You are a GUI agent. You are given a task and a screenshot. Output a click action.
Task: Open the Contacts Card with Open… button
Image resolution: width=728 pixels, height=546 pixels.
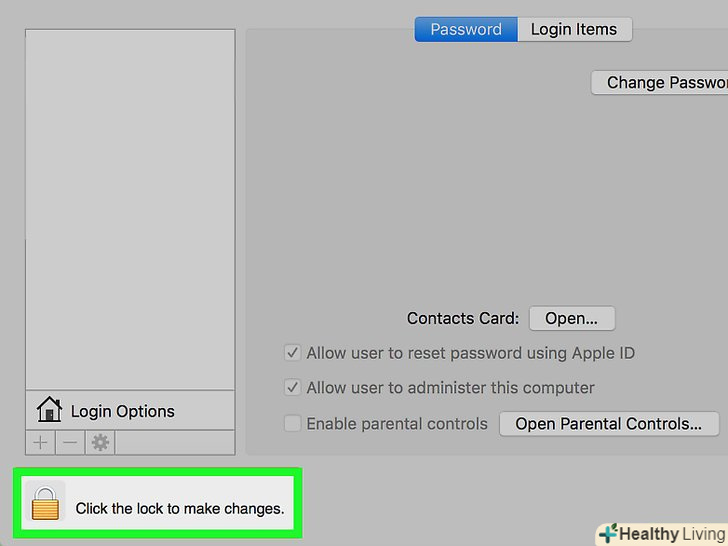coord(571,319)
